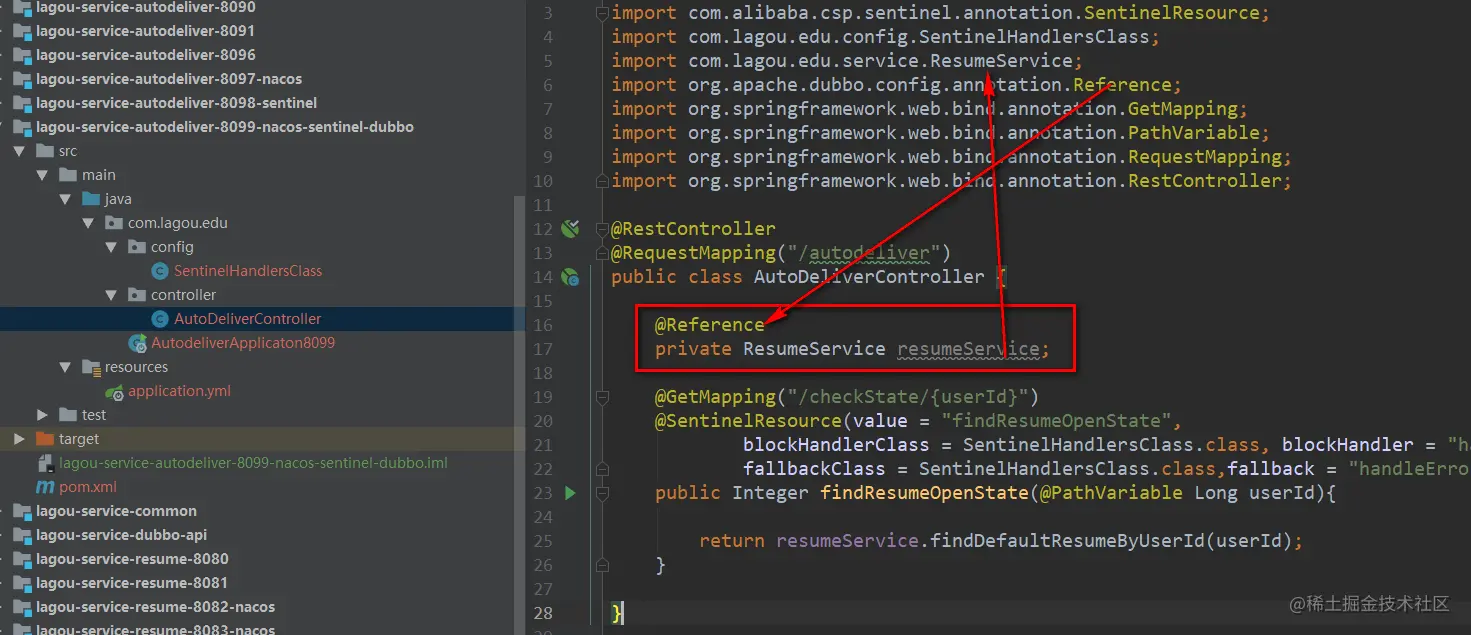The height and width of the screenshot is (635, 1471).
Task: Open pom.xml file
Action: (88, 487)
